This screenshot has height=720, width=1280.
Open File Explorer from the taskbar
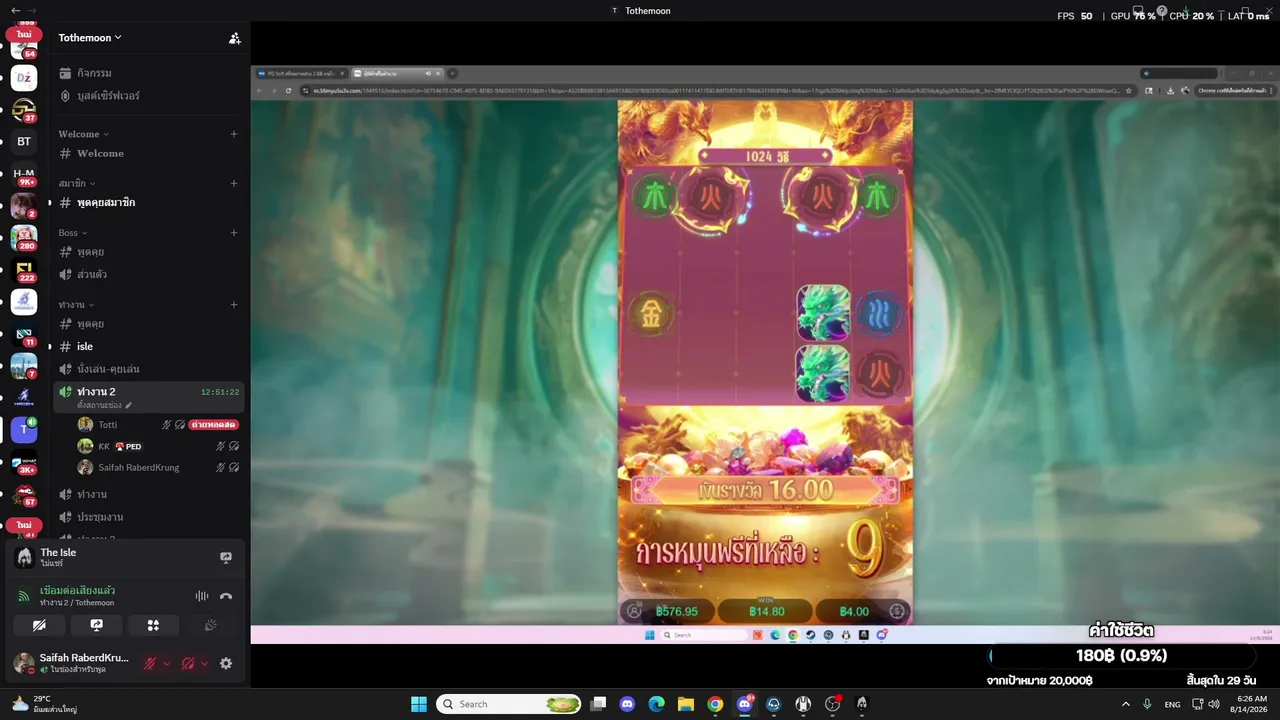(x=685, y=704)
